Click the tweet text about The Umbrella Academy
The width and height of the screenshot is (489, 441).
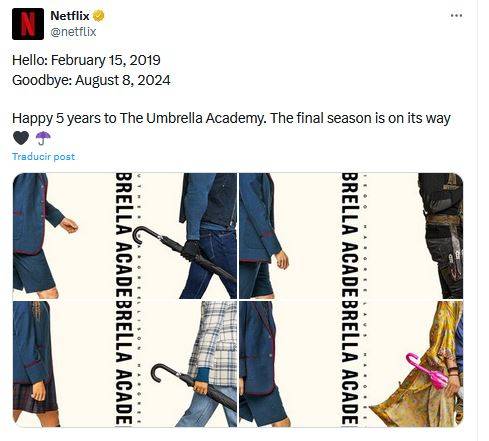[231, 118]
